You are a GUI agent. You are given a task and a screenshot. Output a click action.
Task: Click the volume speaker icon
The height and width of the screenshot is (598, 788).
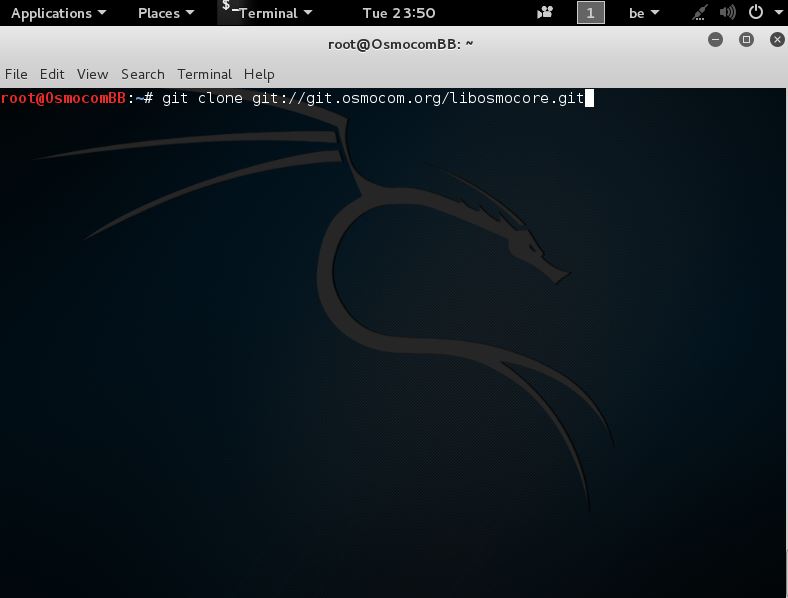pos(727,13)
